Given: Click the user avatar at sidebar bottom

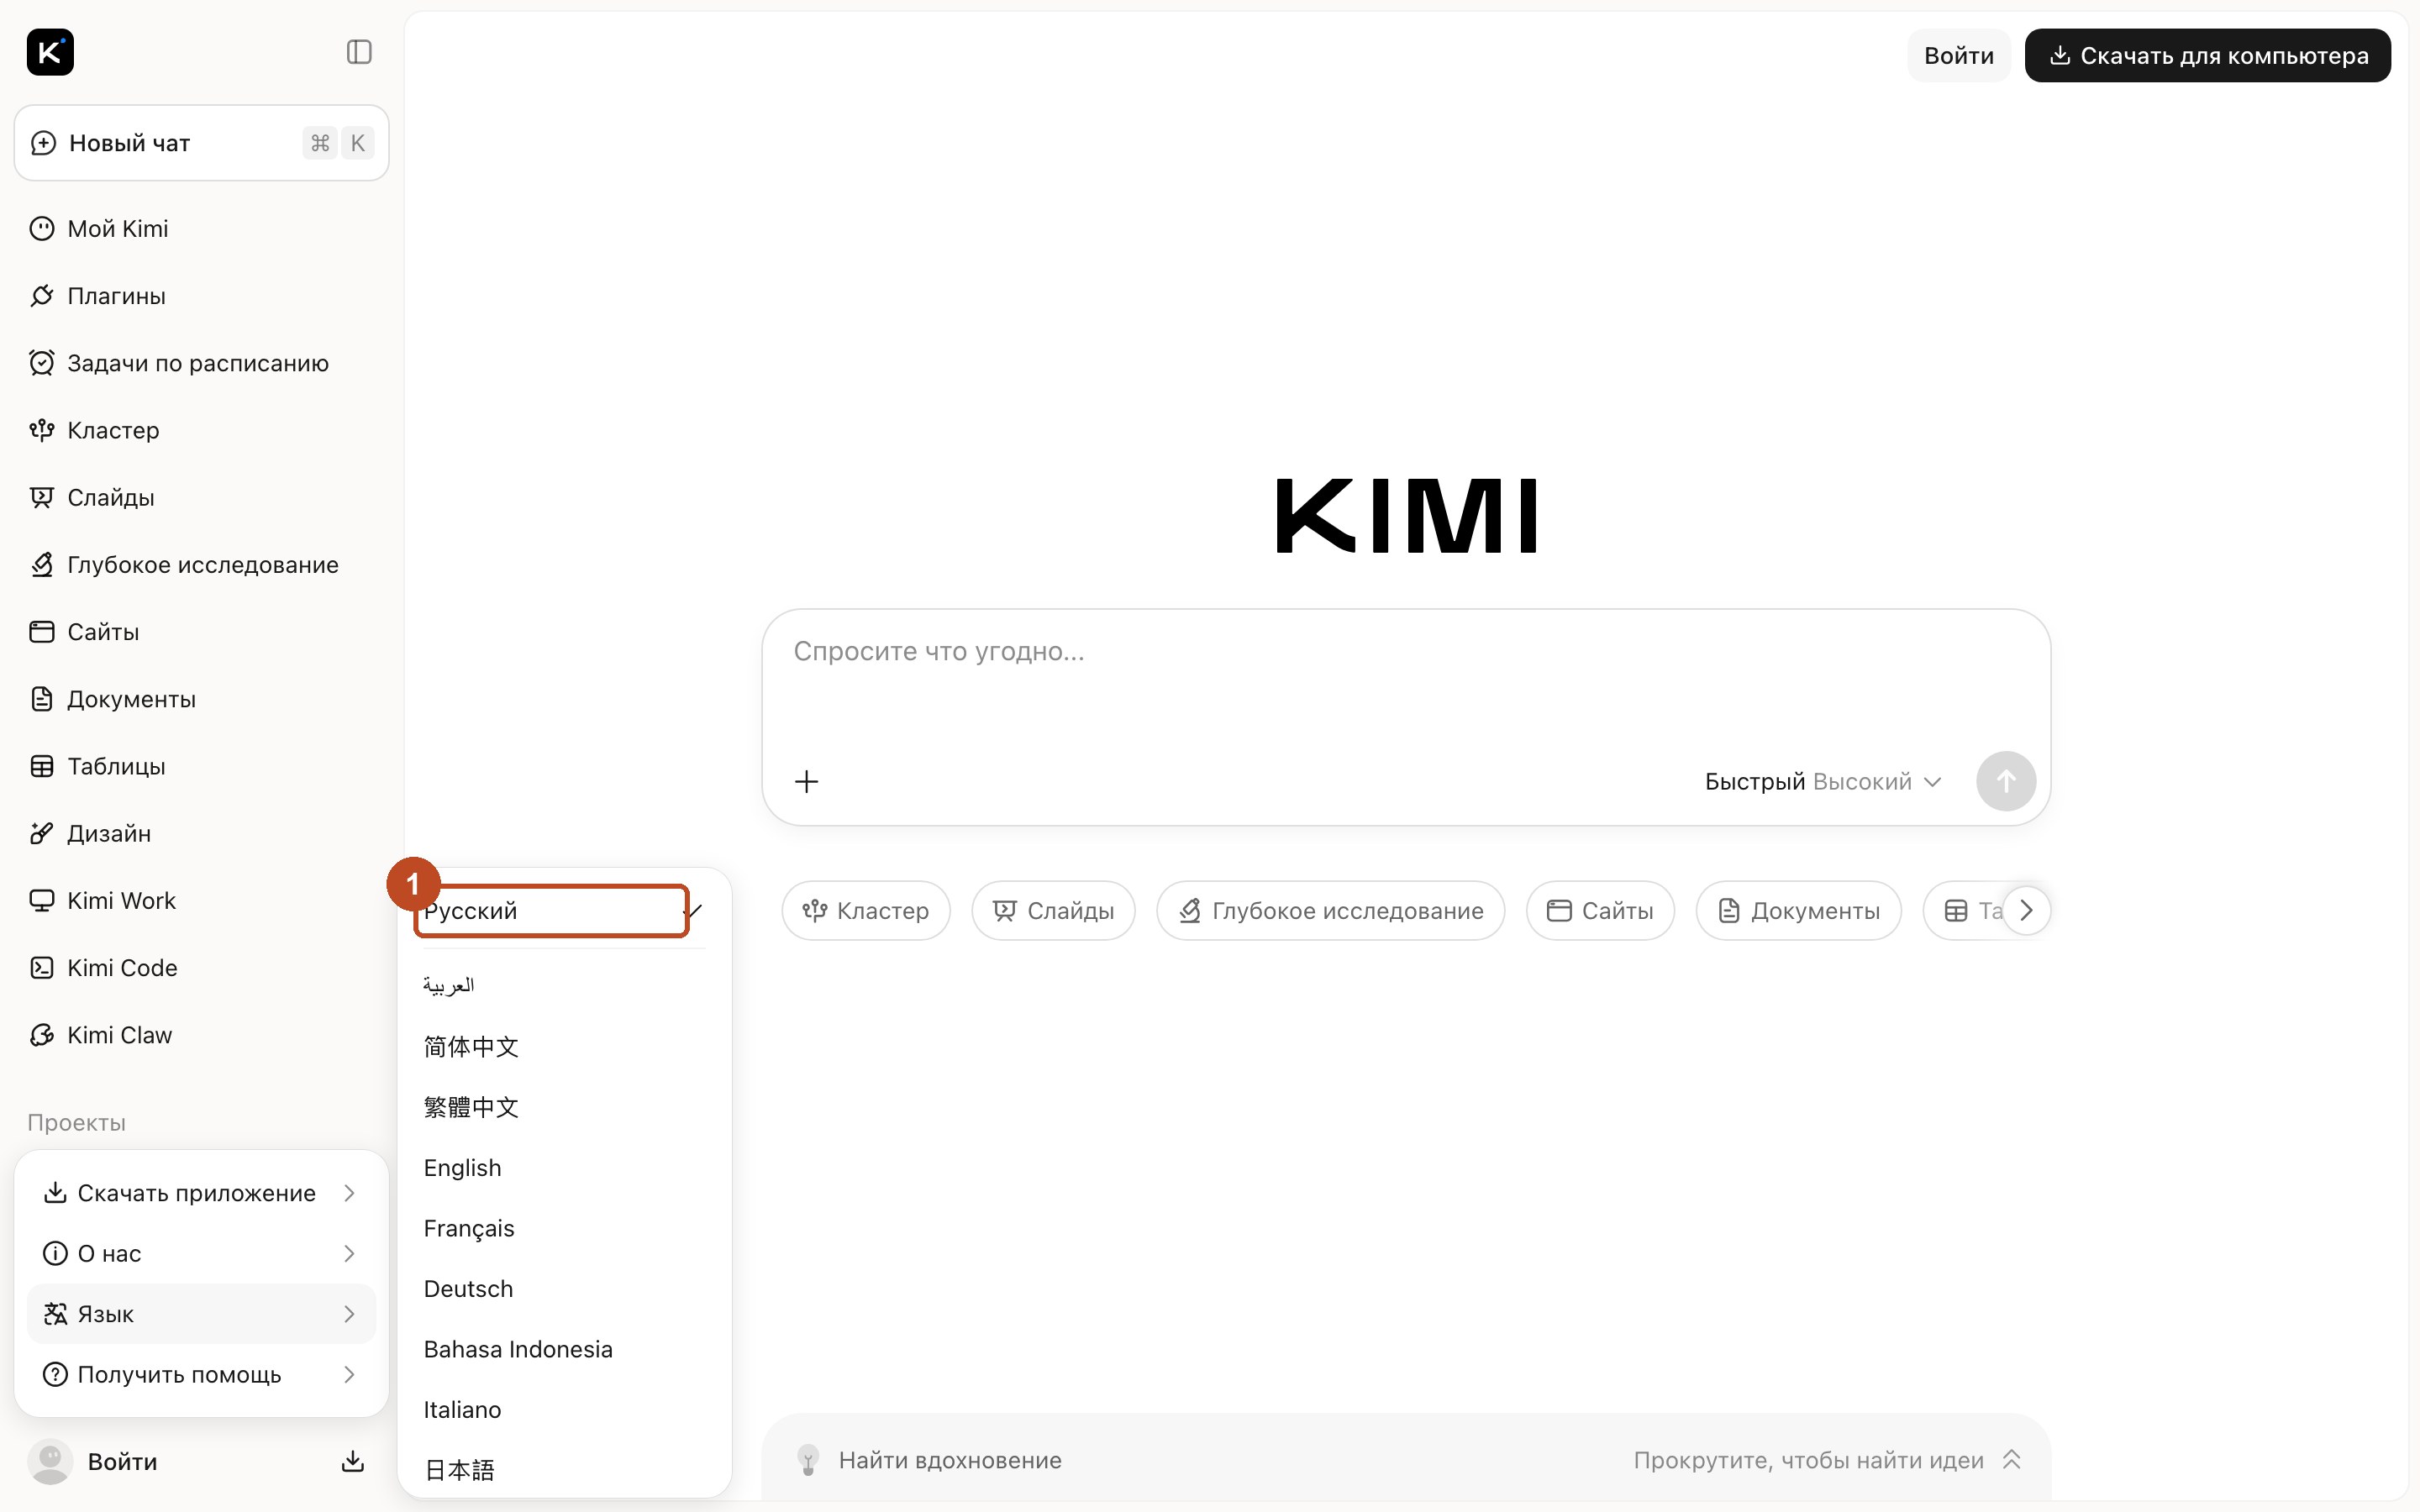Looking at the screenshot, I should 50,1461.
